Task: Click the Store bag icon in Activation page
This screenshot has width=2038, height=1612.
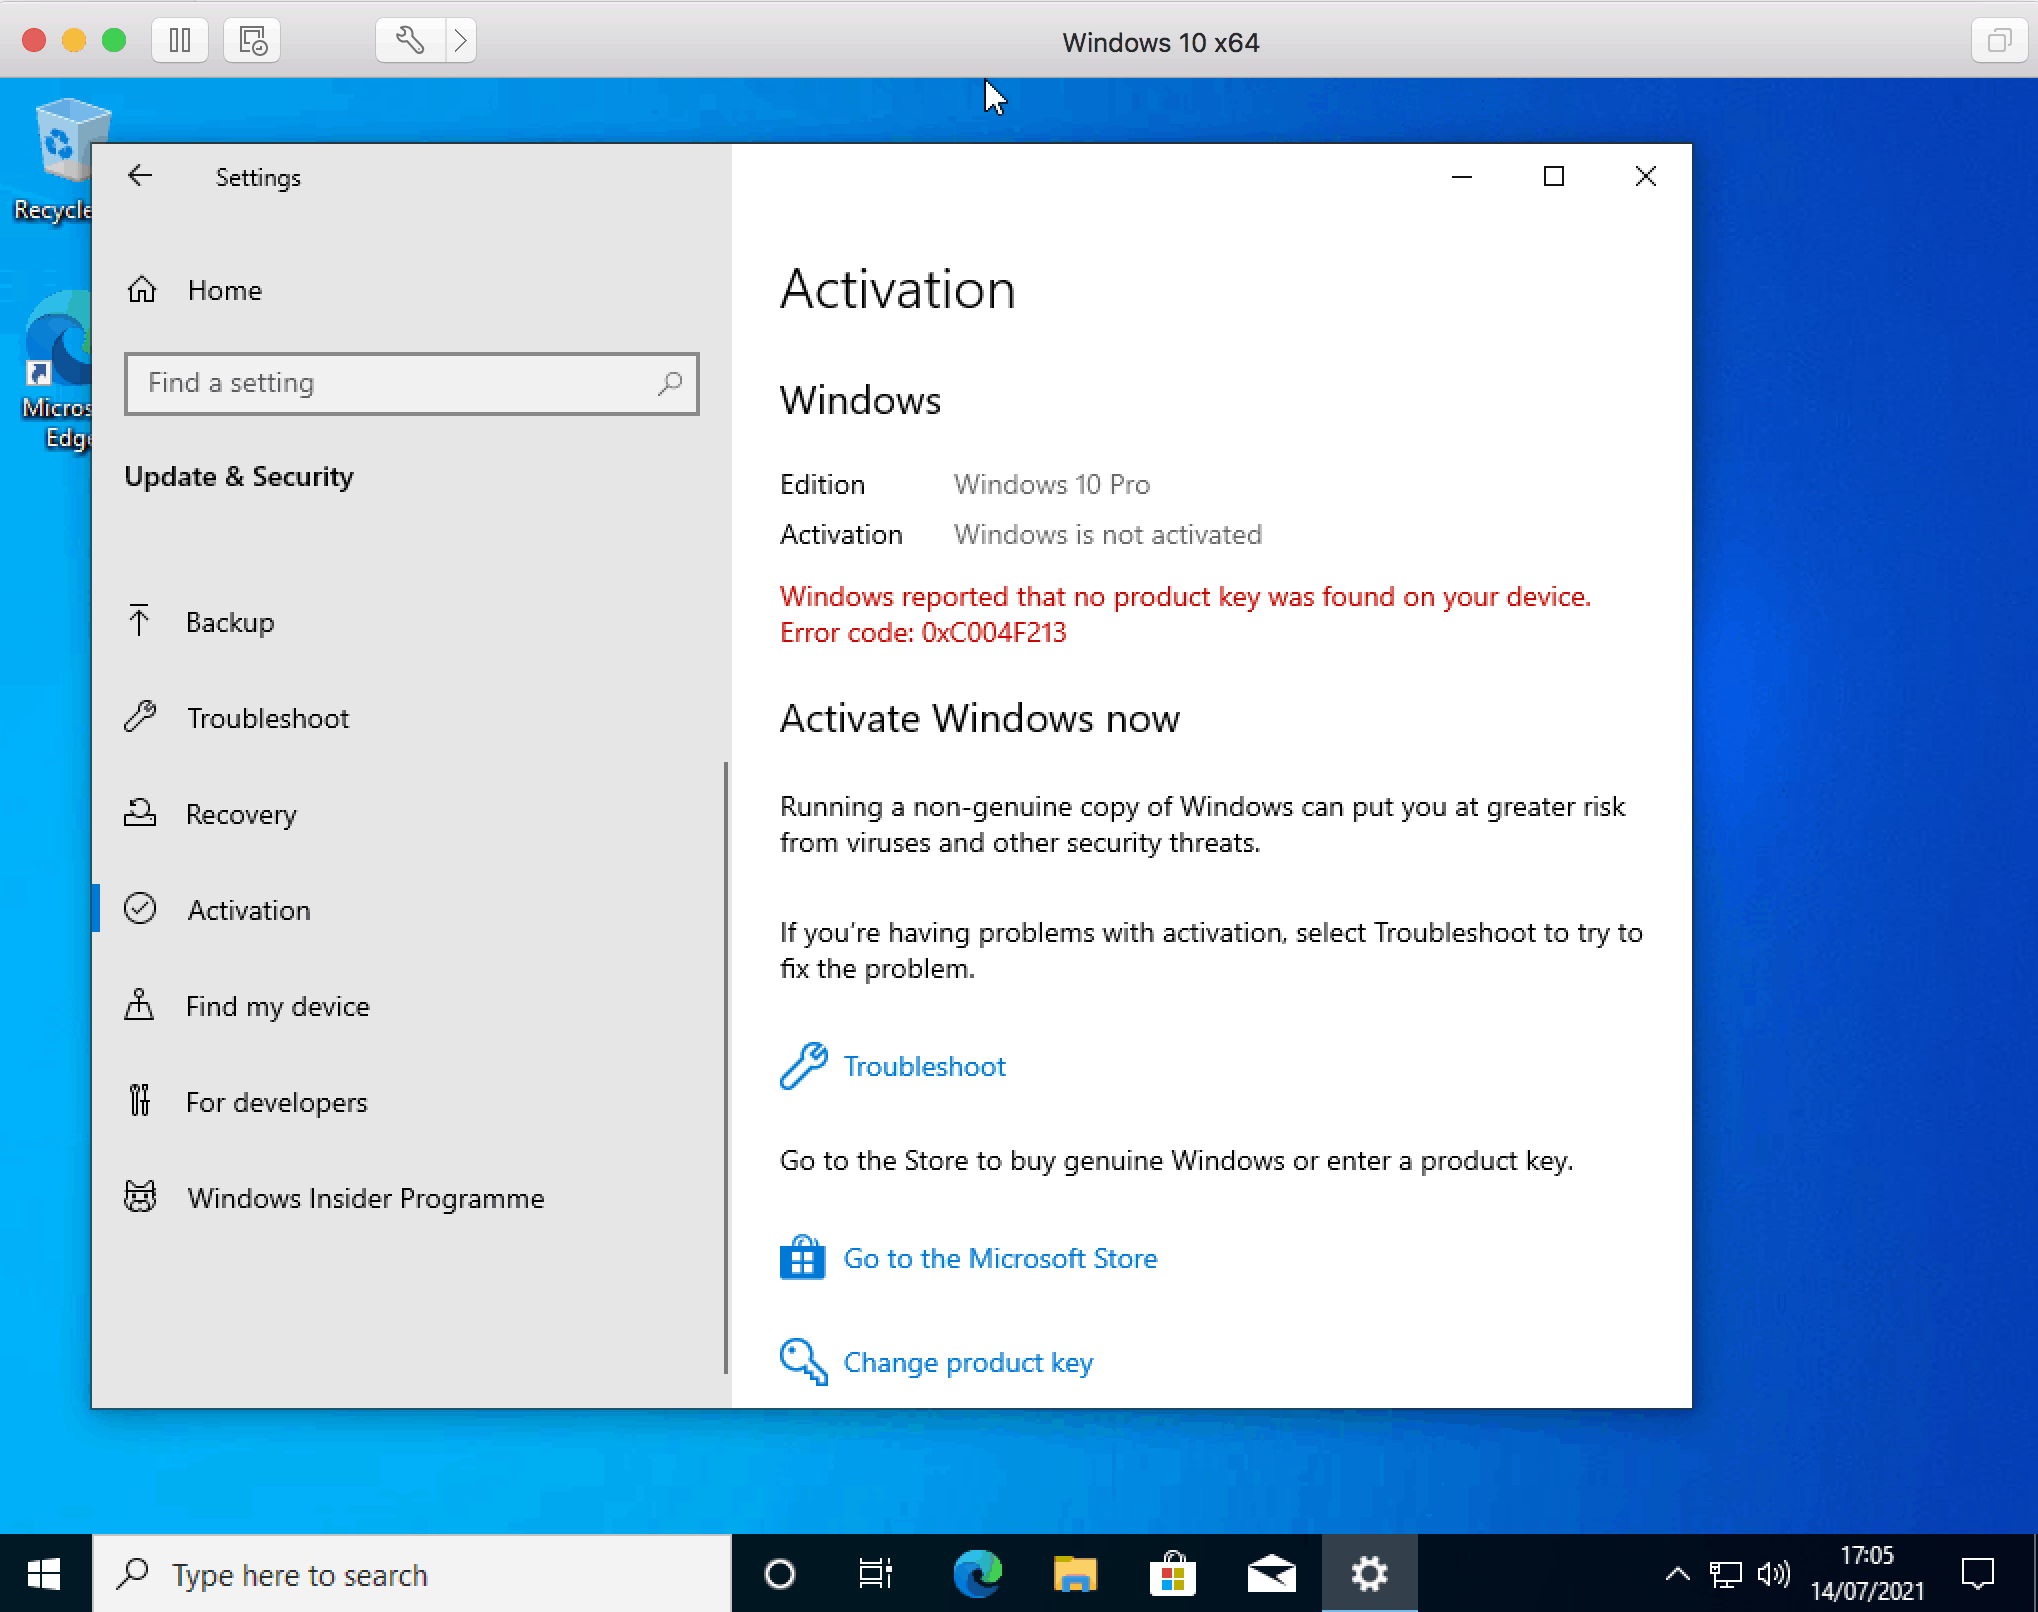Action: coord(802,1258)
